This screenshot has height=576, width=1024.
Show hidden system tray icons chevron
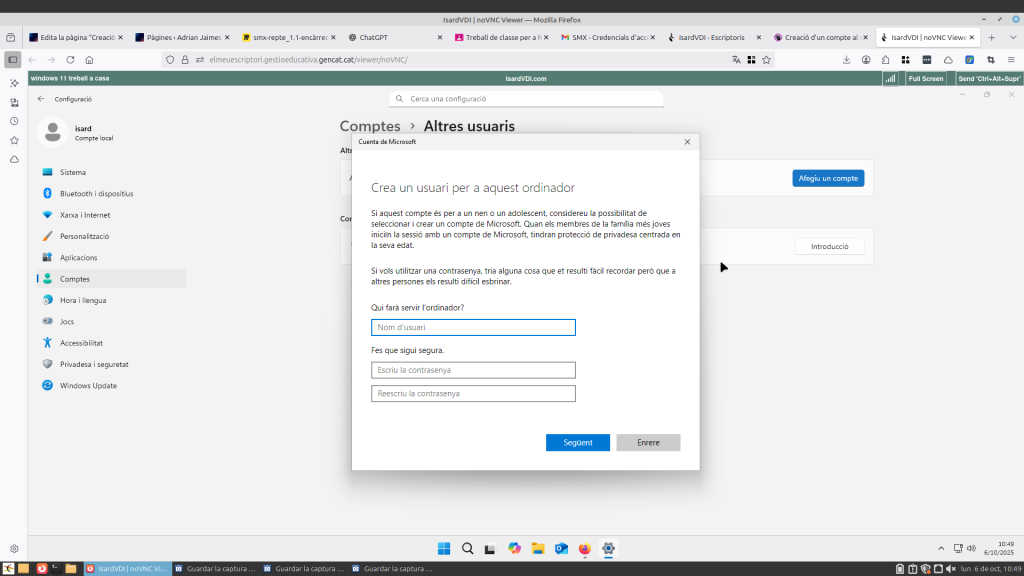tap(938, 548)
